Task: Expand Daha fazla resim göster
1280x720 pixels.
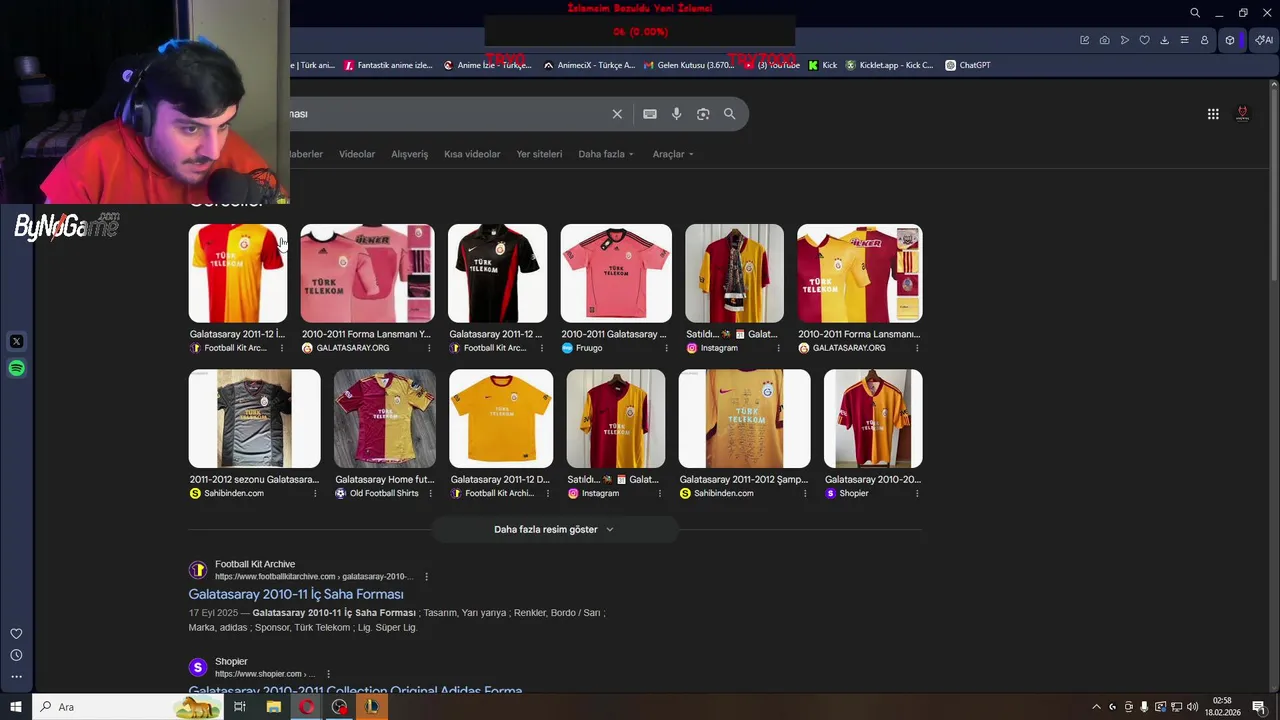Action: [554, 529]
